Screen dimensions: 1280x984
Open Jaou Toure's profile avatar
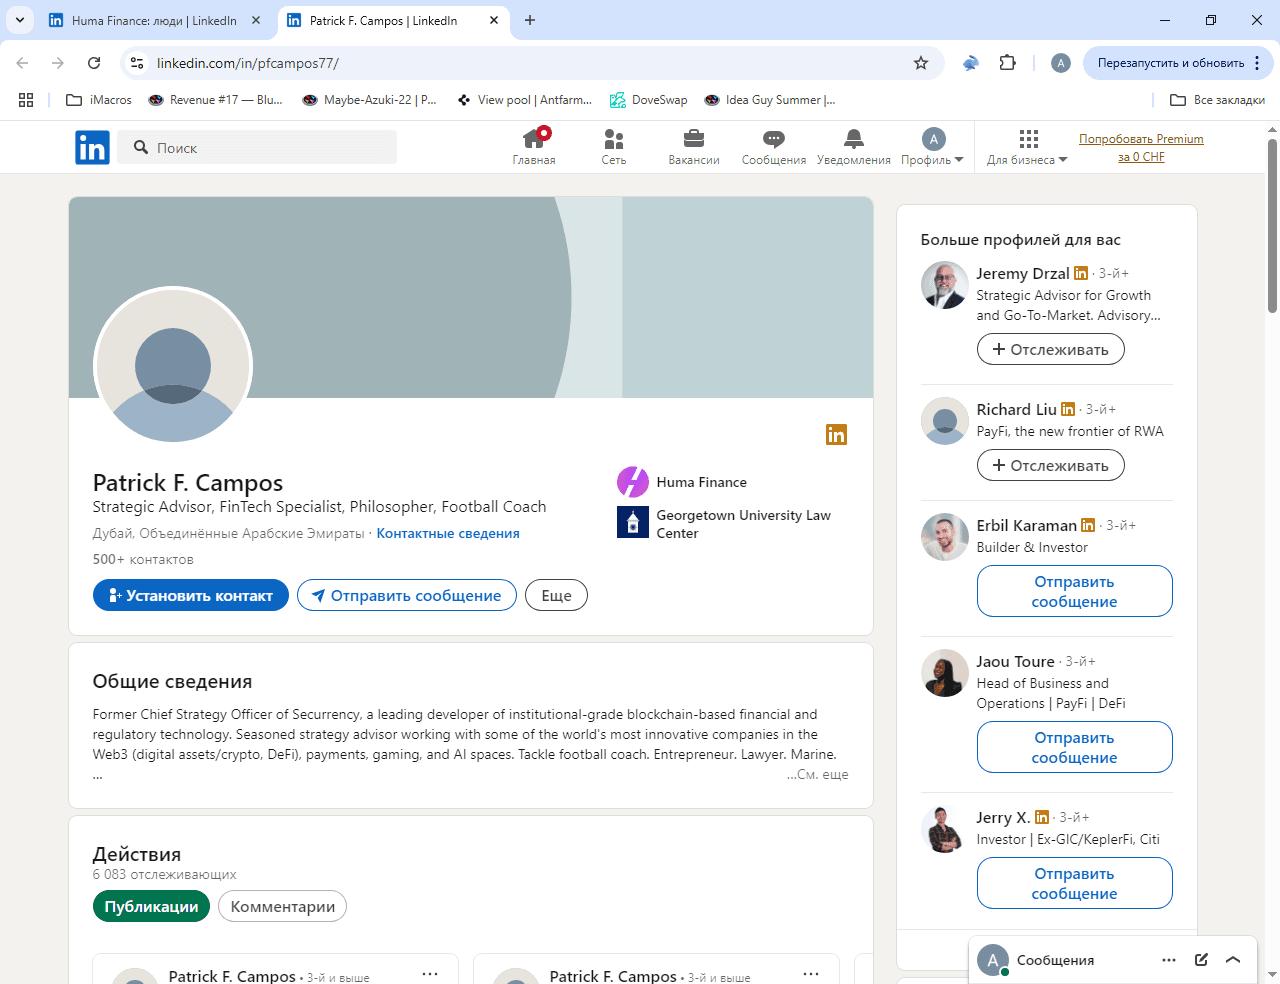945,673
